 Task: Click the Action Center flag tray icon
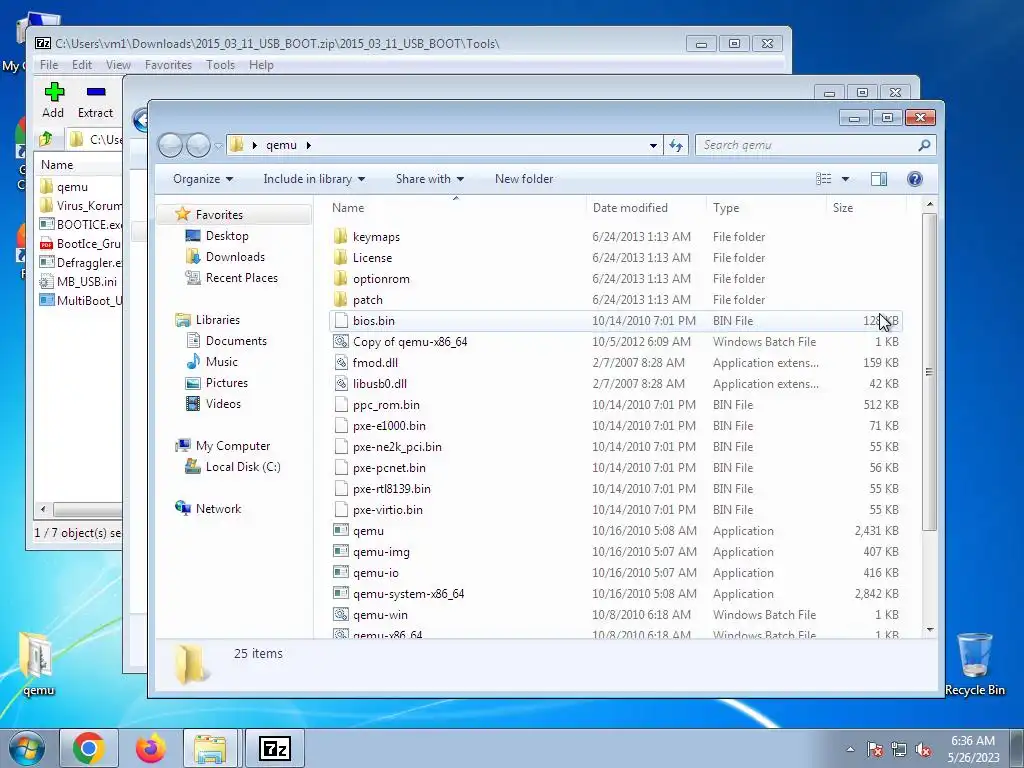[x=874, y=750]
